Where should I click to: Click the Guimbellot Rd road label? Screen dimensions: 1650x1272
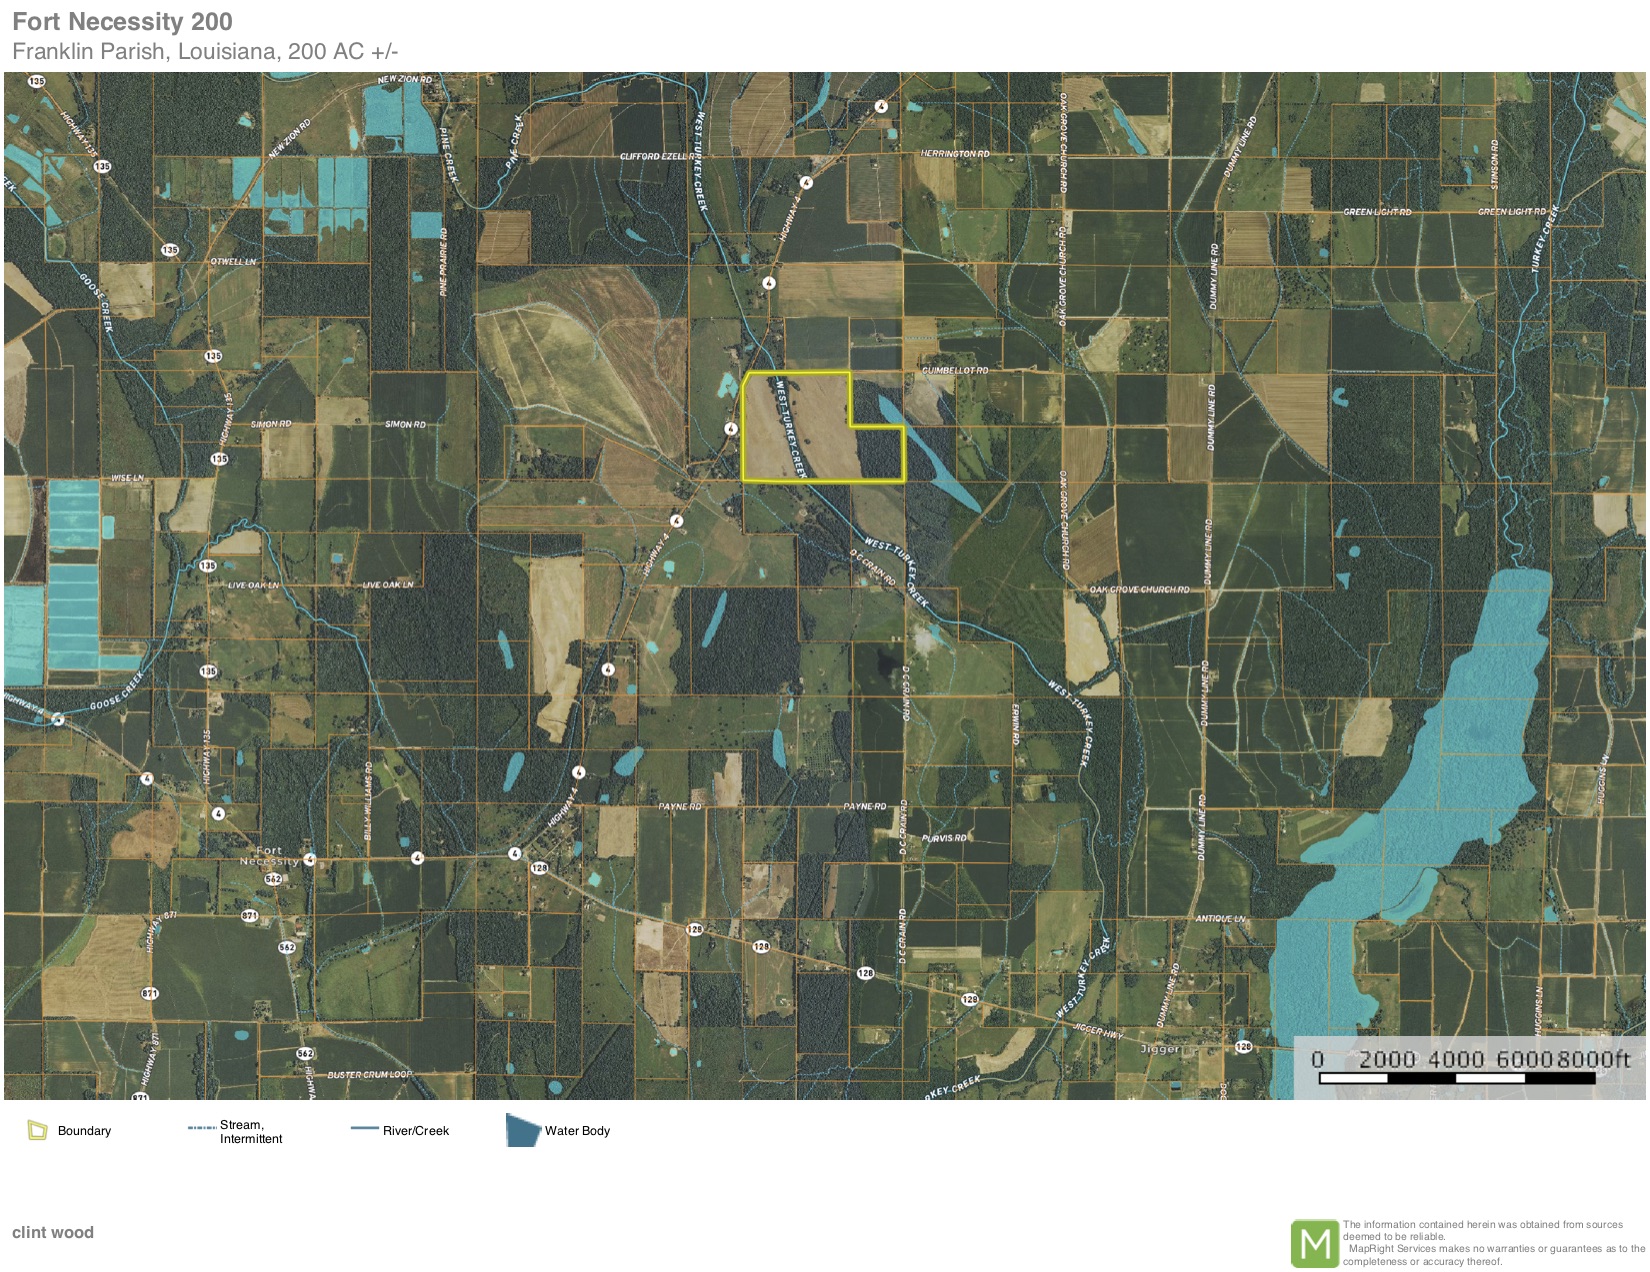click(955, 371)
